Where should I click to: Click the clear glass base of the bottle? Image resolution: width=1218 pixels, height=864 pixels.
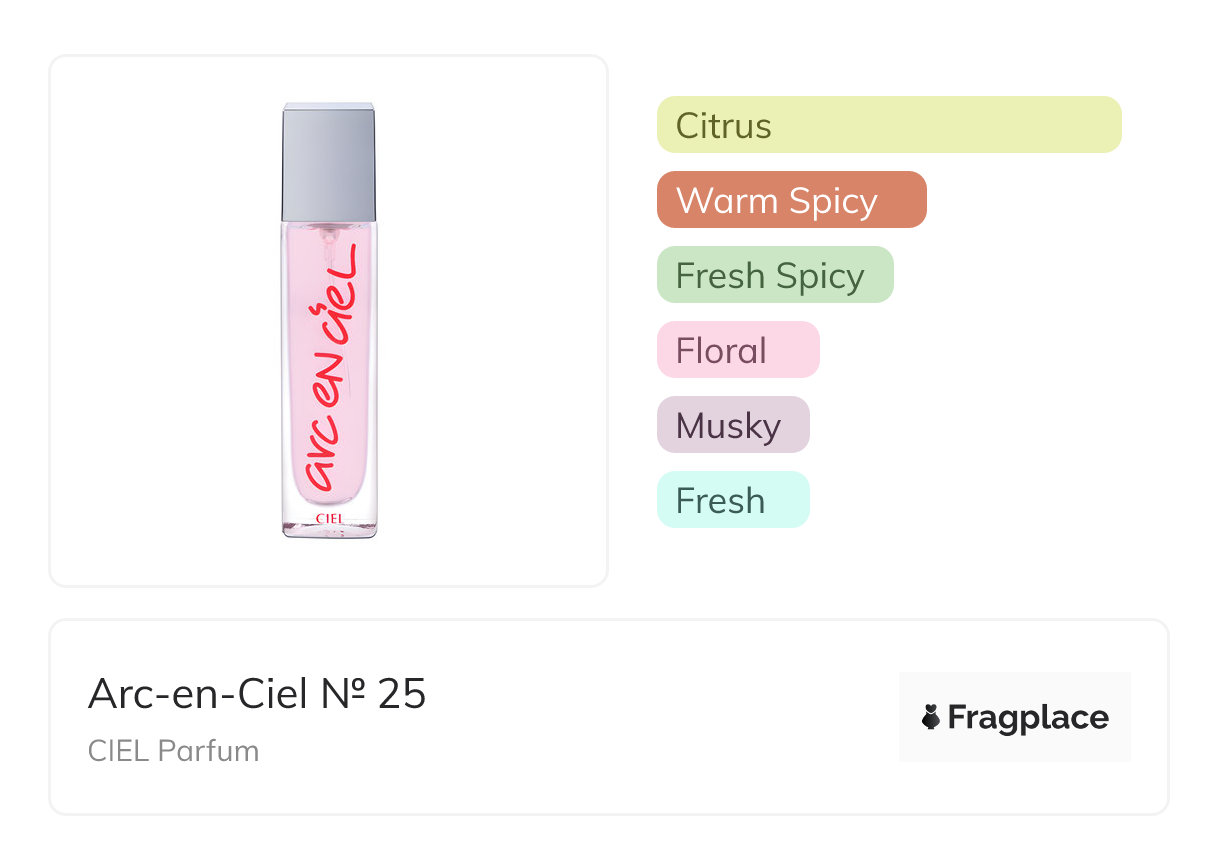(329, 529)
